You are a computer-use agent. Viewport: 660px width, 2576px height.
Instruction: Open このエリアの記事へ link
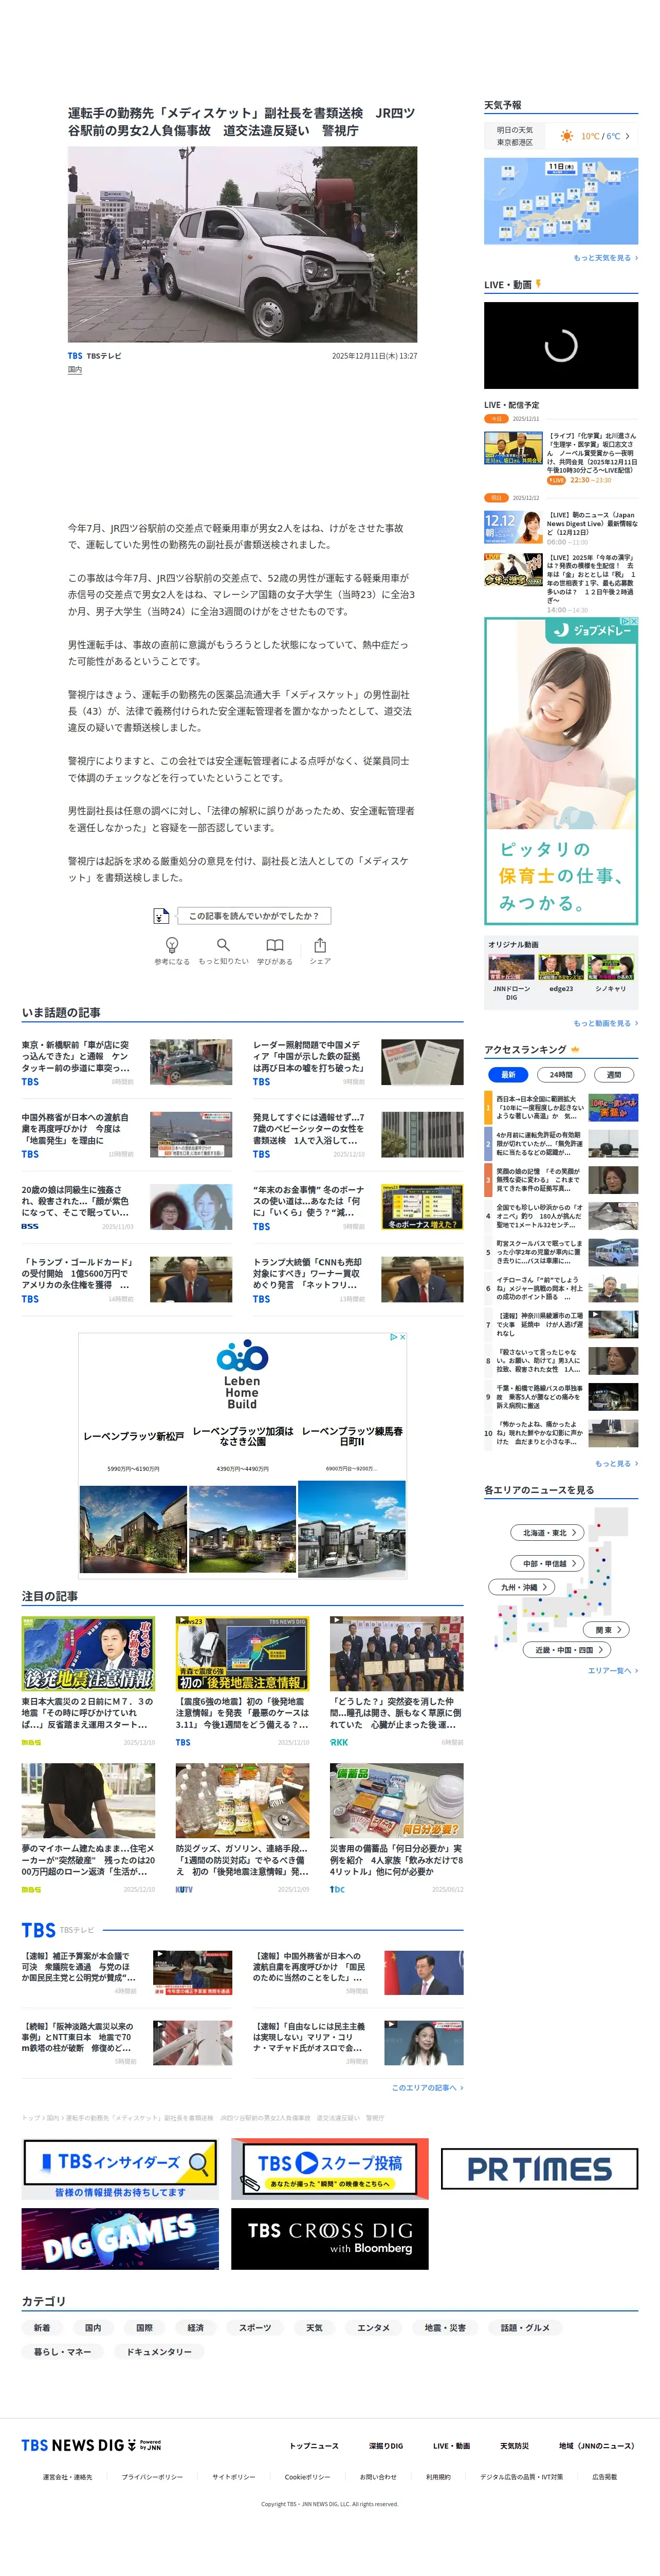427,2087
